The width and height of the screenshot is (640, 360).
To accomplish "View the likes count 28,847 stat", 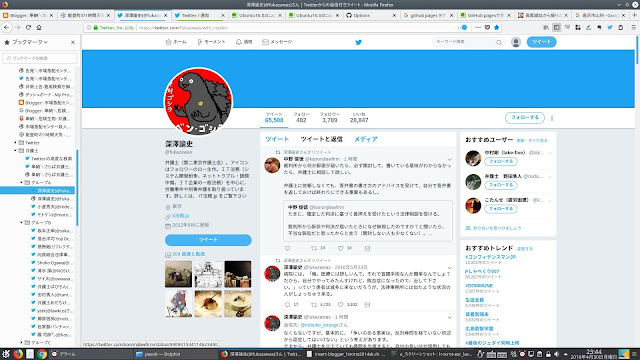I will 359,118.
